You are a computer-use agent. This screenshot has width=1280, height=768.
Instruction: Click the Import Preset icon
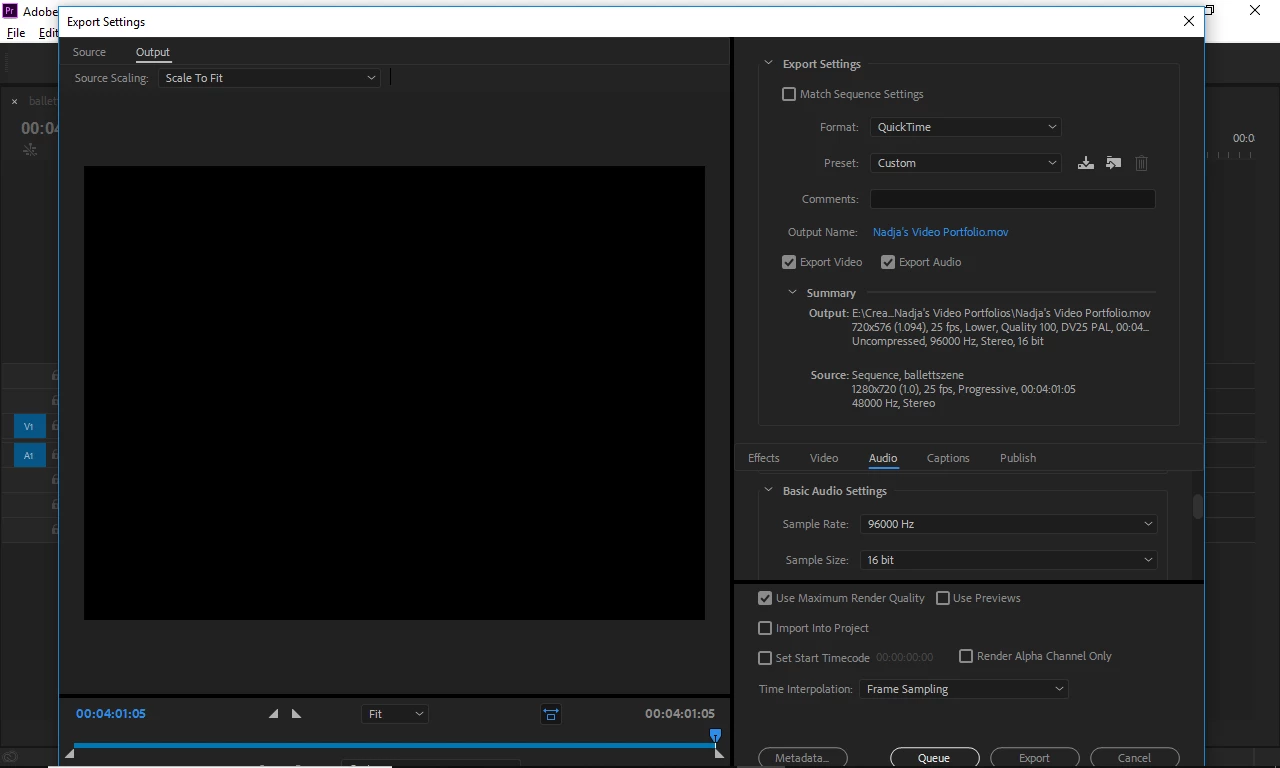pyautogui.click(x=1113, y=163)
